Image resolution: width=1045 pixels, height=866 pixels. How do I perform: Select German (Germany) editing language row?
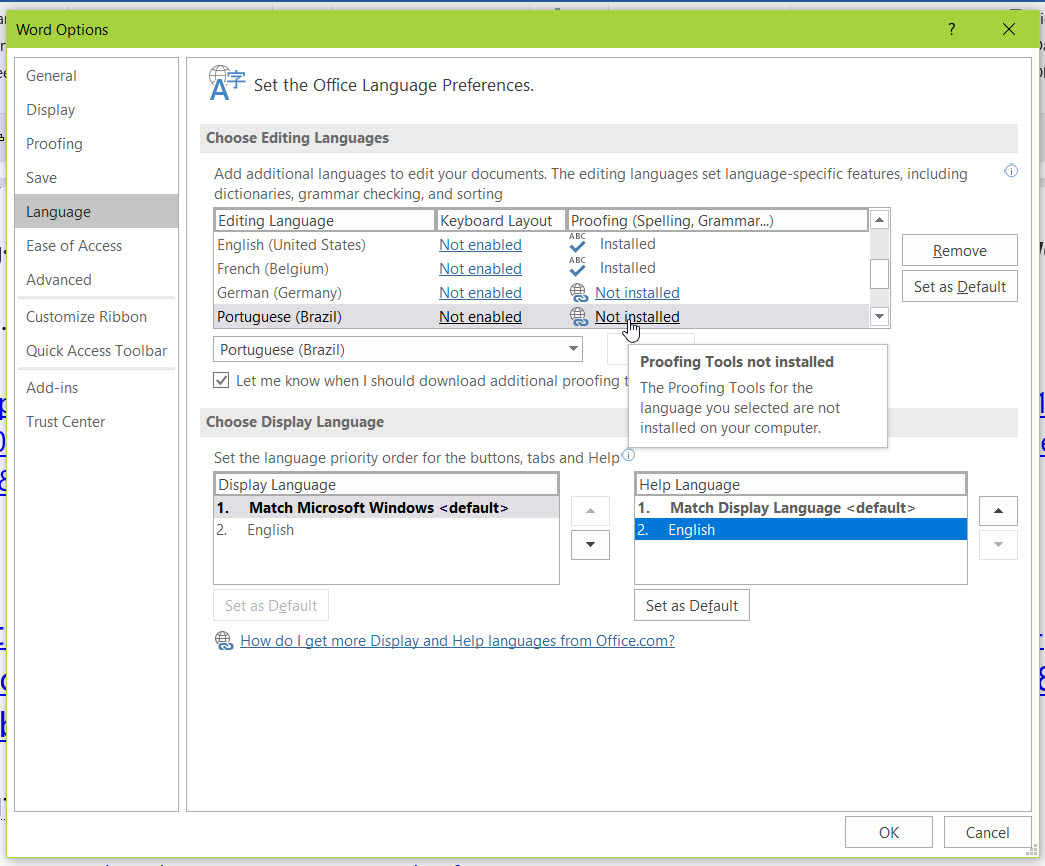click(x=541, y=293)
